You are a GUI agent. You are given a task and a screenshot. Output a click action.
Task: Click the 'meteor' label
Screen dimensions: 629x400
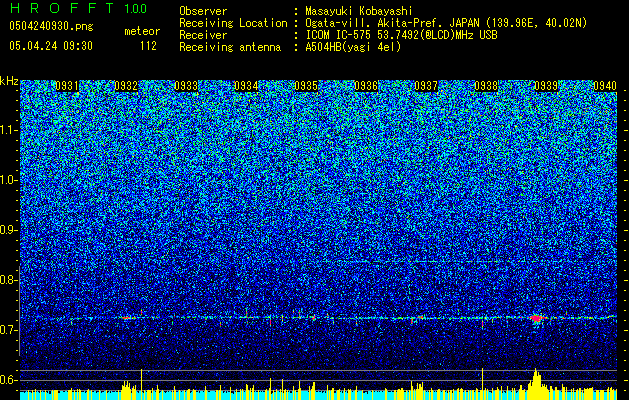[x=142, y=31]
